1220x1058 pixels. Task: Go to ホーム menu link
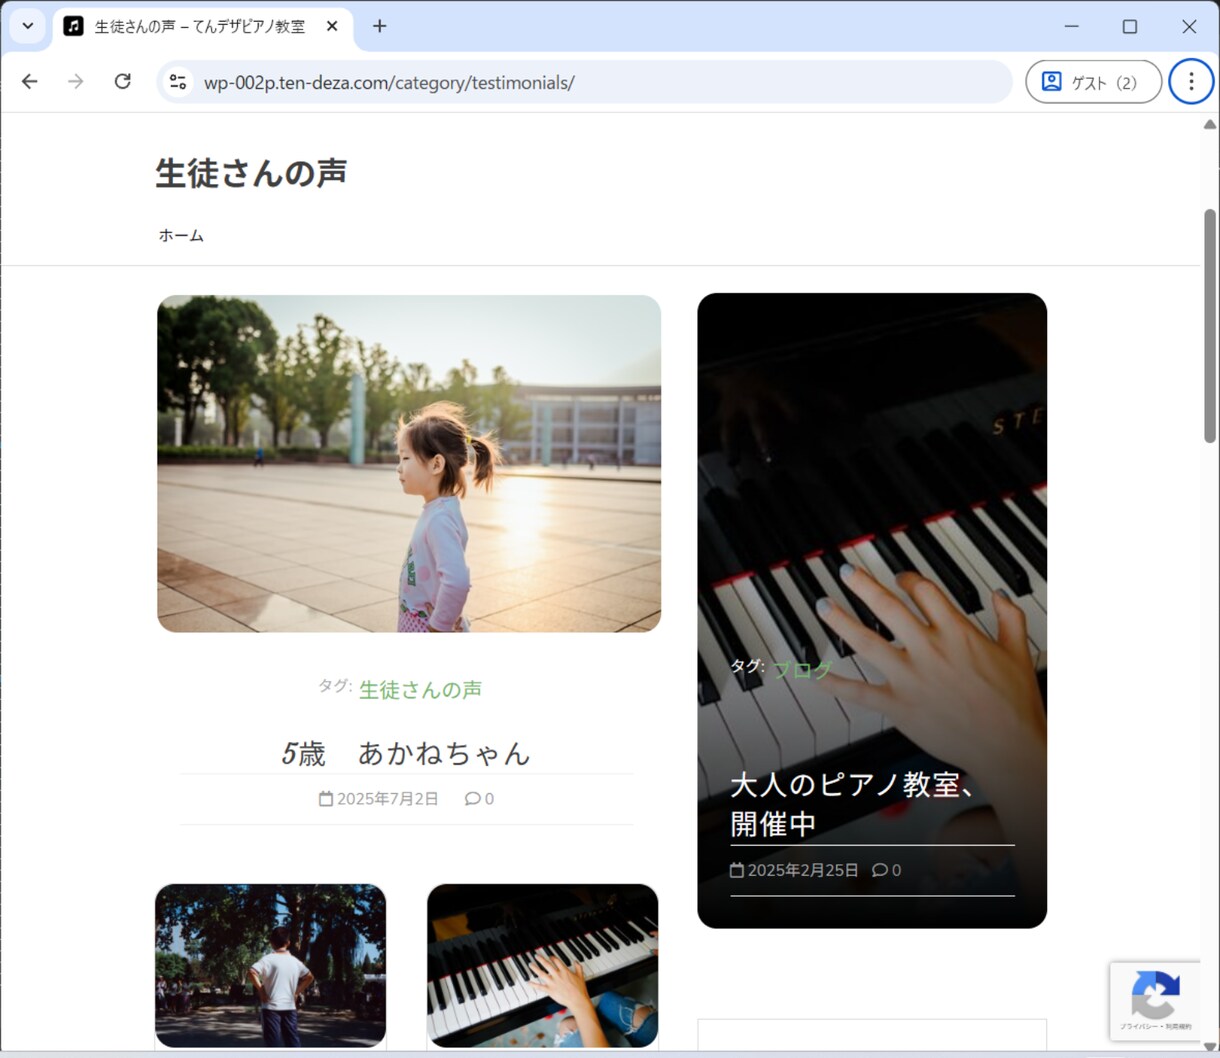click(x=181, y=235)
